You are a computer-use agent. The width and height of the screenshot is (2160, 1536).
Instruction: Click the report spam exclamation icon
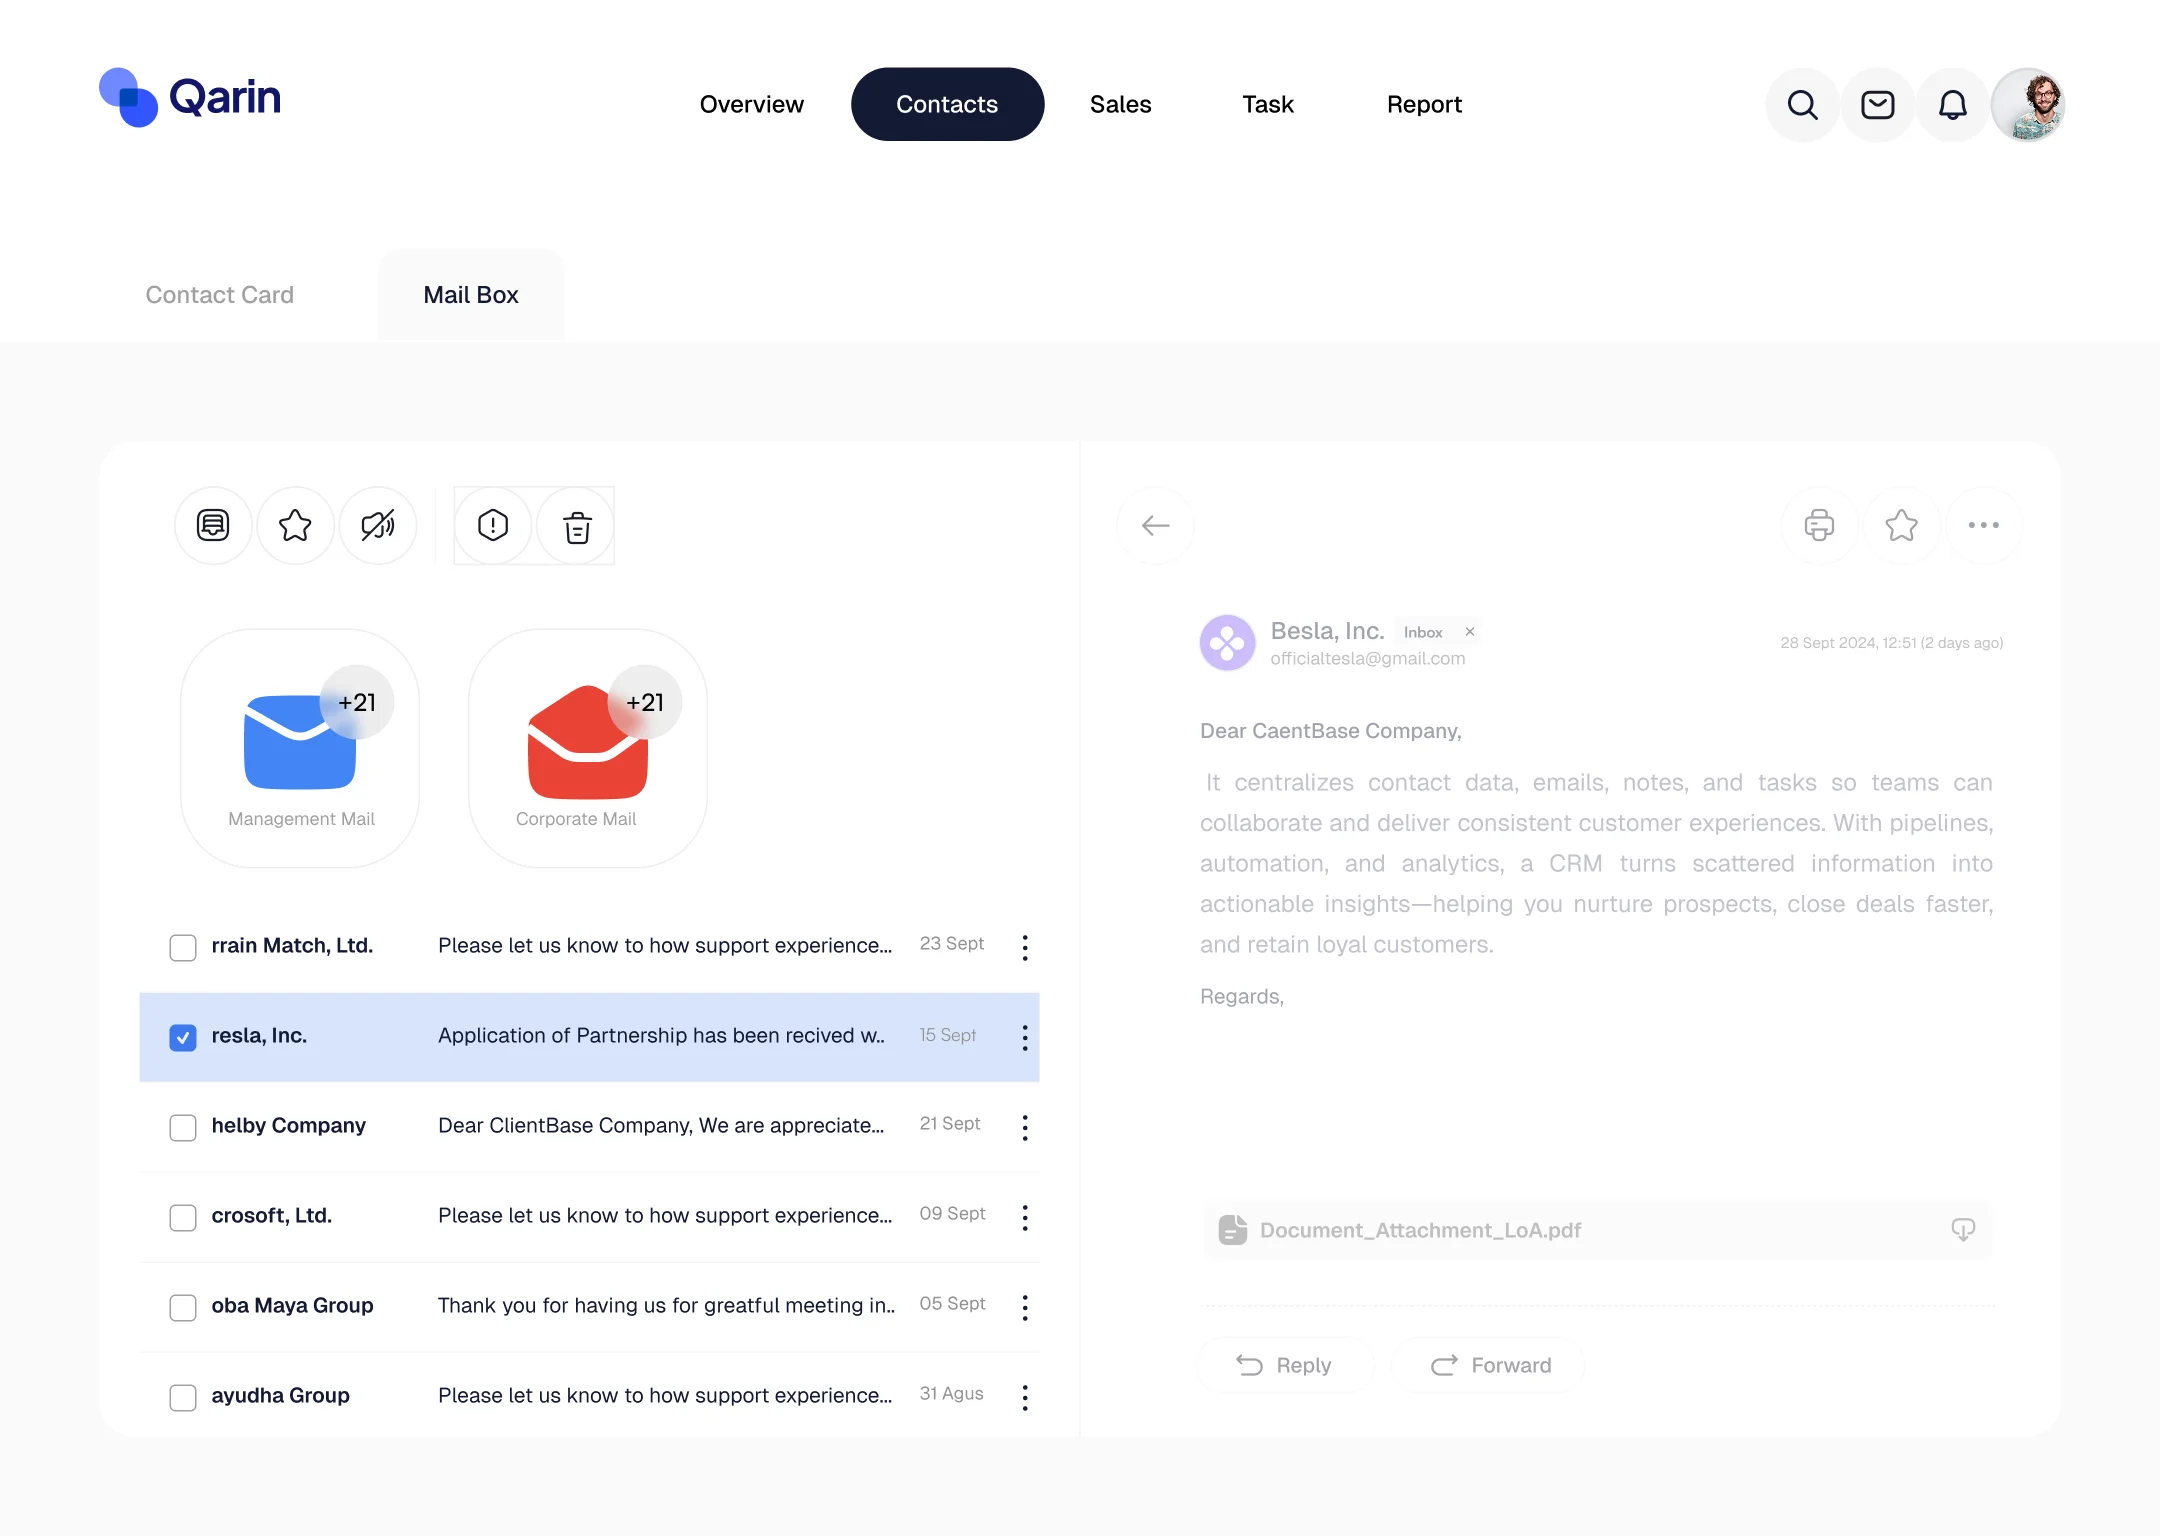click(493, 526)
